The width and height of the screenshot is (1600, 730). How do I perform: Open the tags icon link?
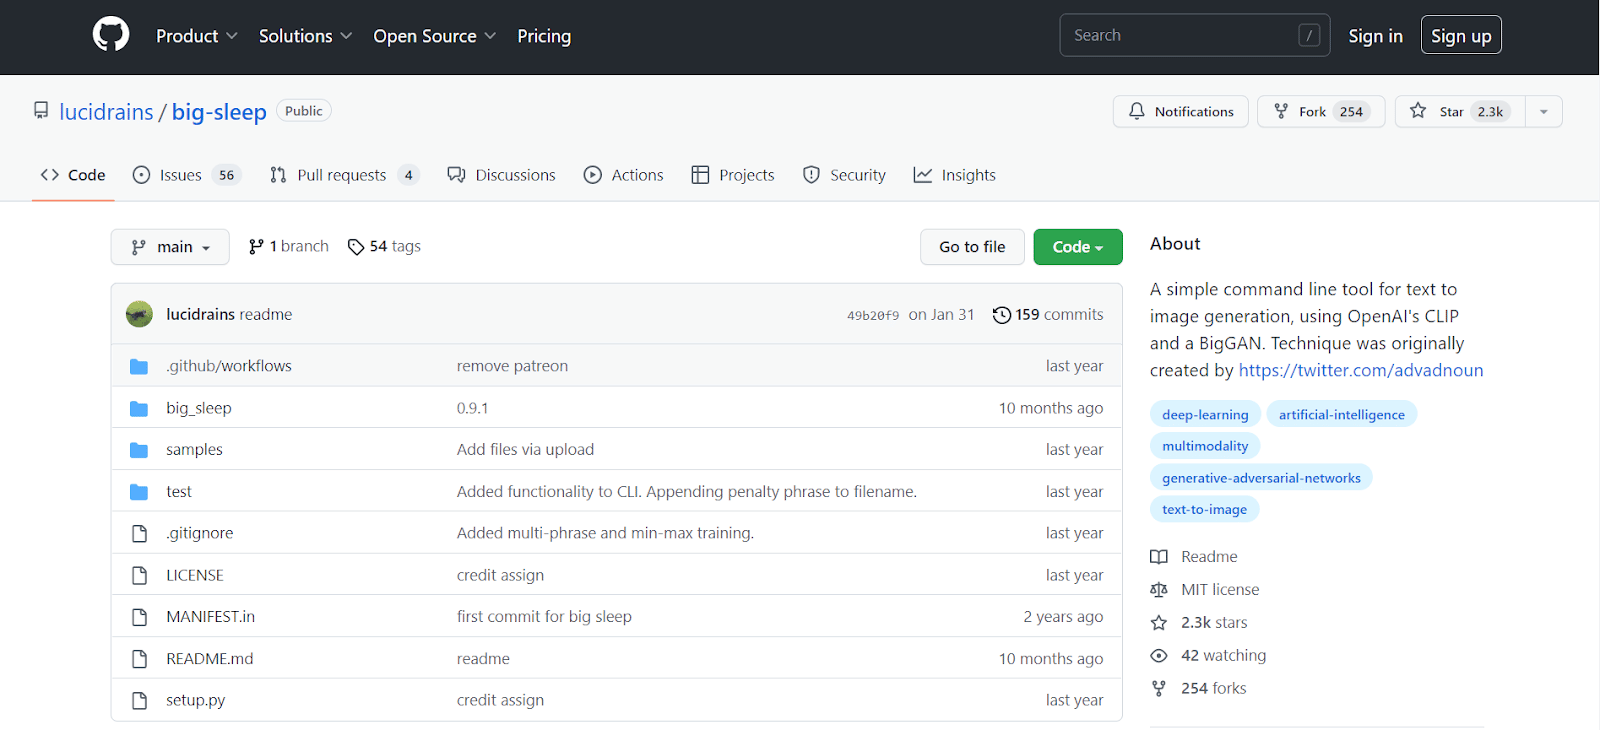356,247
